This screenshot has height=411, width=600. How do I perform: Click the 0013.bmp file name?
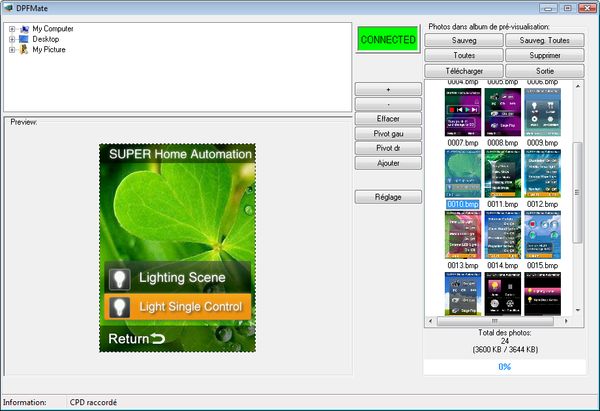(x=463, y=265)
